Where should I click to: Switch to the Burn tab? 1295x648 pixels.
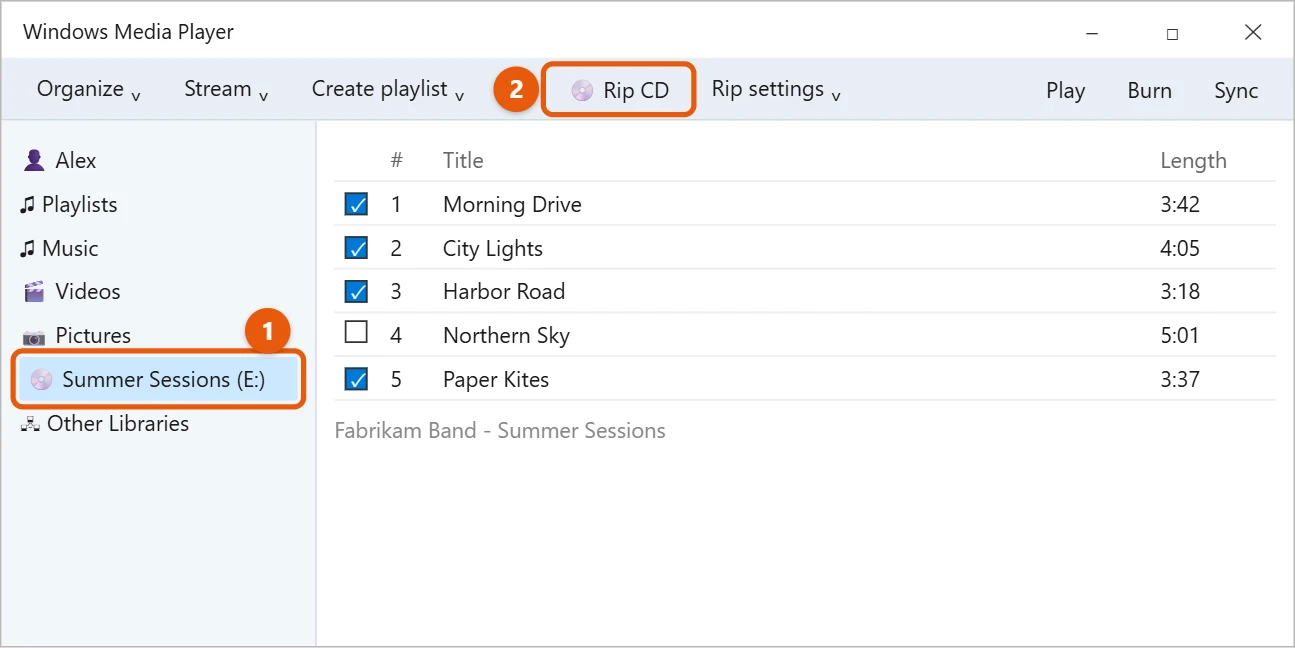click(x=1150, y=90)
